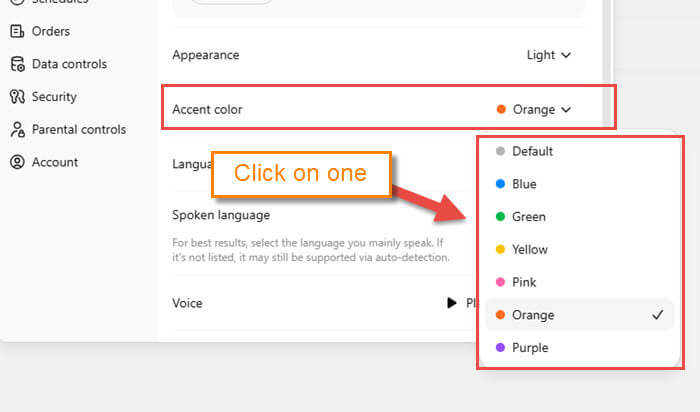
Task: Select Purple accent color option
Action: pyautogui.click(x=530, y=348)
